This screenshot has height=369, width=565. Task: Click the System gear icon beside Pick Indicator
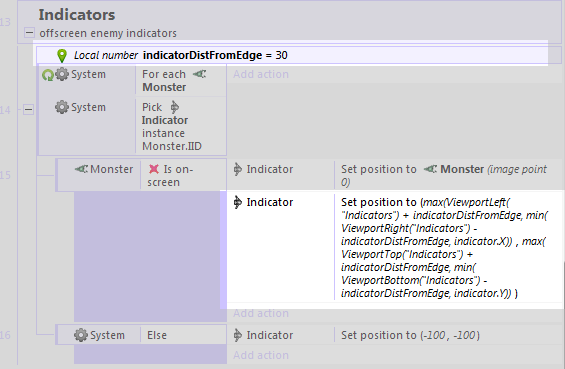[62, 107]
